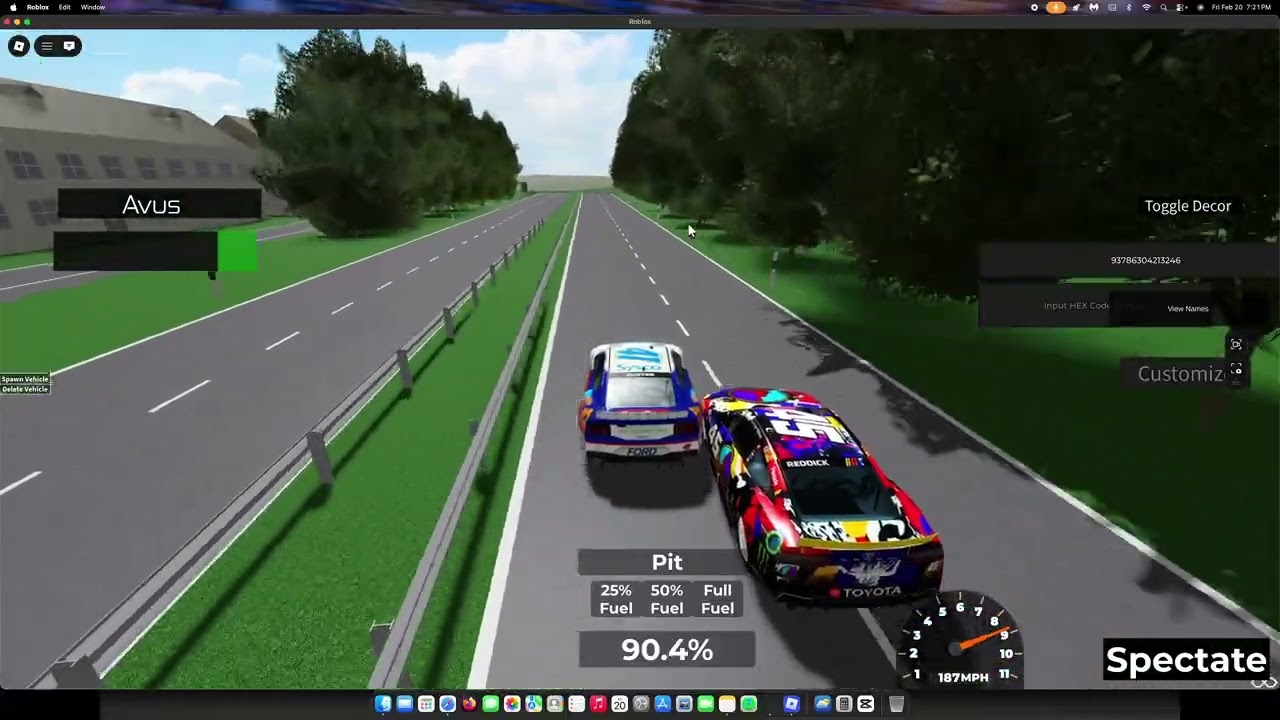Open Firefox in the Dock
1280x720 pixels.
[x=469, y=704]
